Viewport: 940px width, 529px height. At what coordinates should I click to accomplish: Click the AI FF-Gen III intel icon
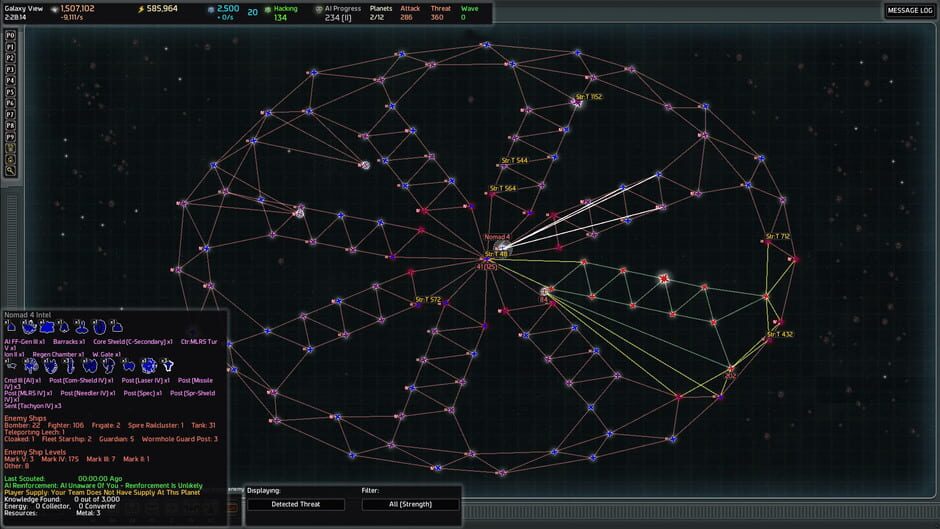point(11,327)
